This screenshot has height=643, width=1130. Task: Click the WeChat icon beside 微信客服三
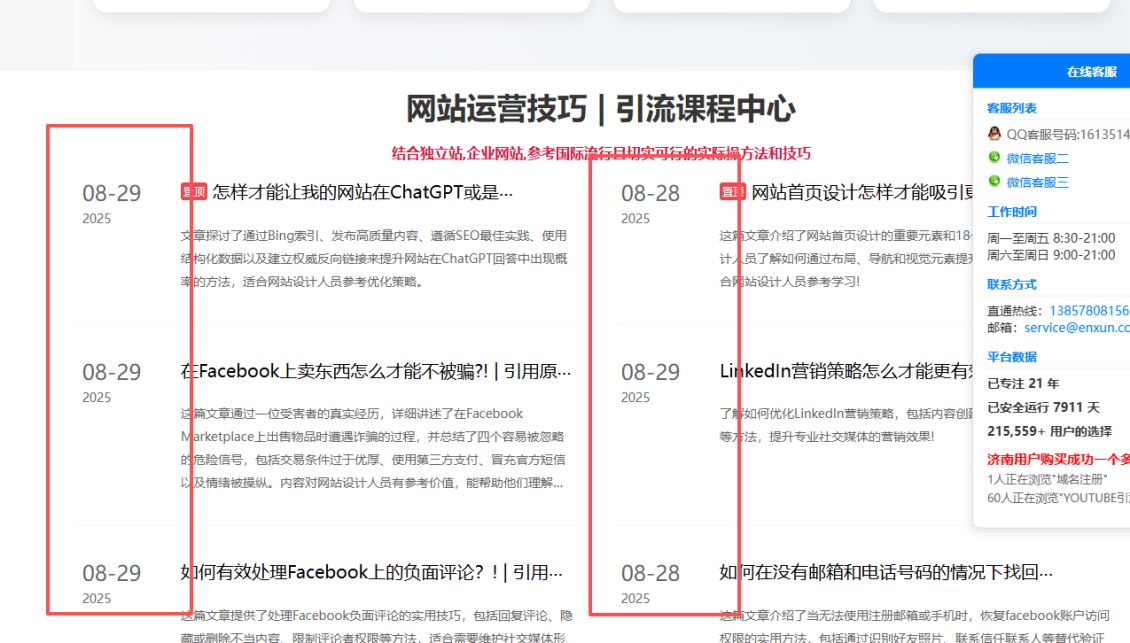click(994, 182)
